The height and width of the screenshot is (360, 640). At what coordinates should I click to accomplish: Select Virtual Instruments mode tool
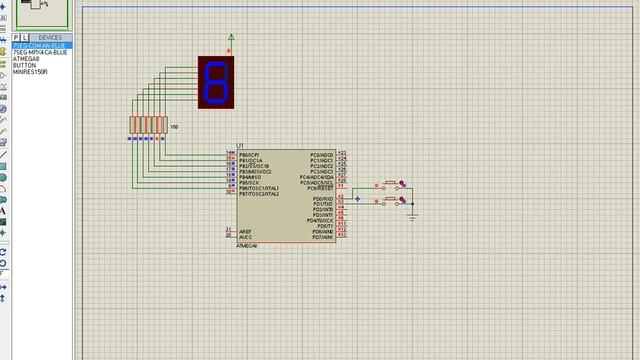point(3,142)
